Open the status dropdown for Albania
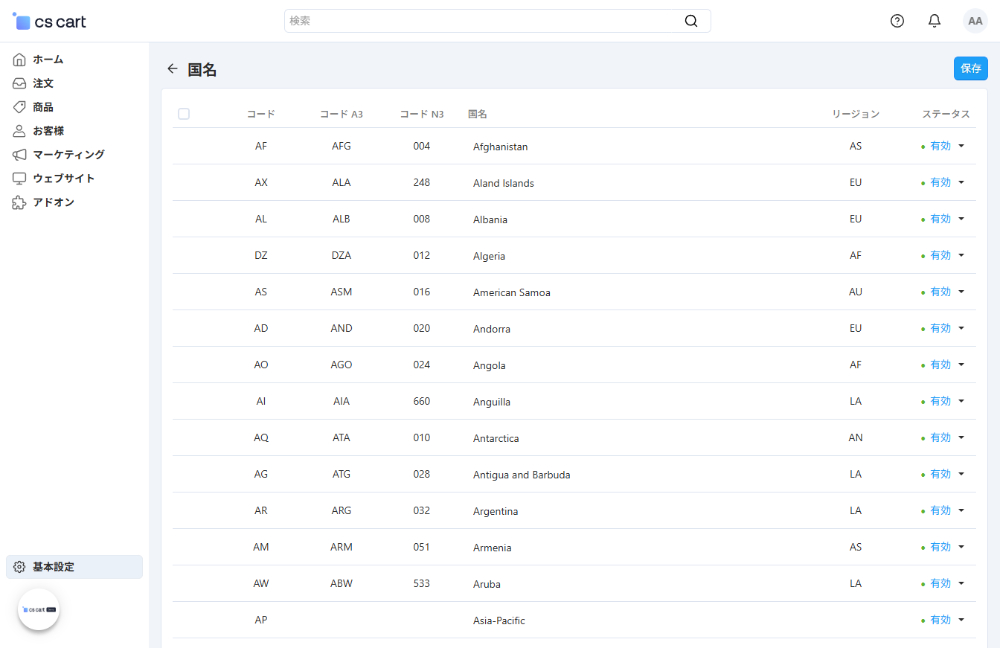The height and width of the screenshot is (648, 1000). pos(961,219)
